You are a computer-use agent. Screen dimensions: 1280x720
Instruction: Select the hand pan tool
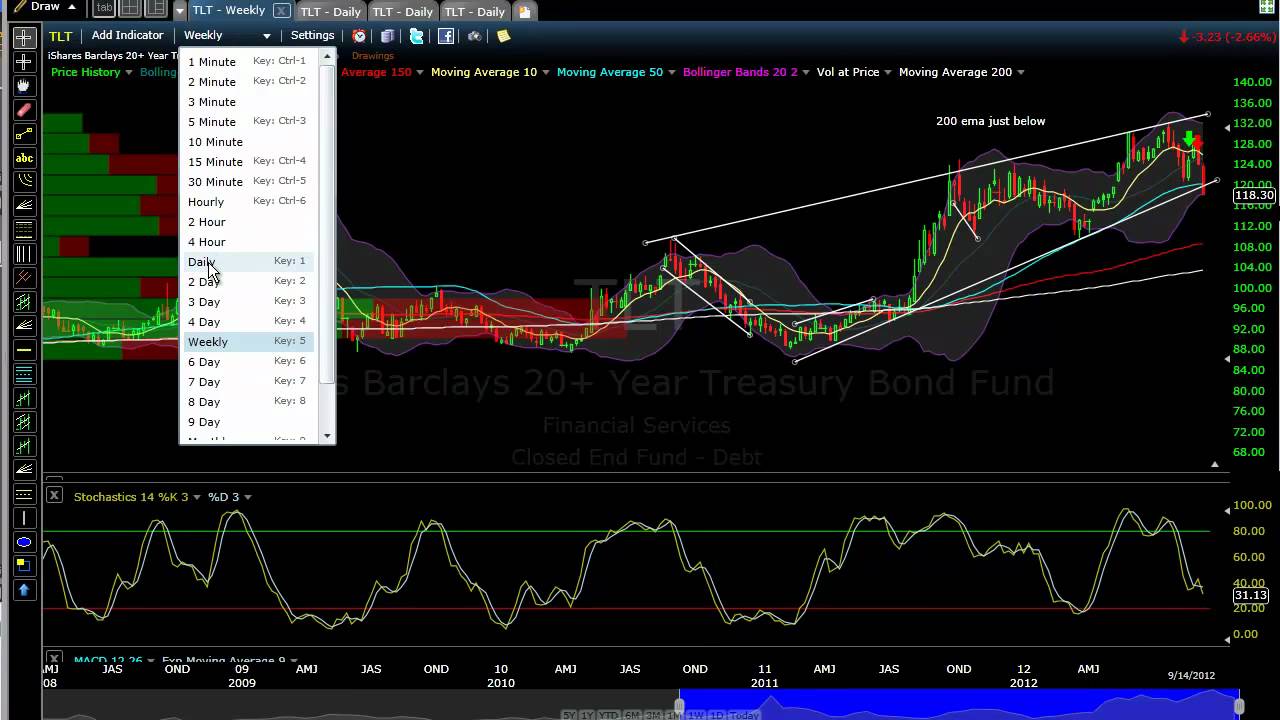pos(24,86)
